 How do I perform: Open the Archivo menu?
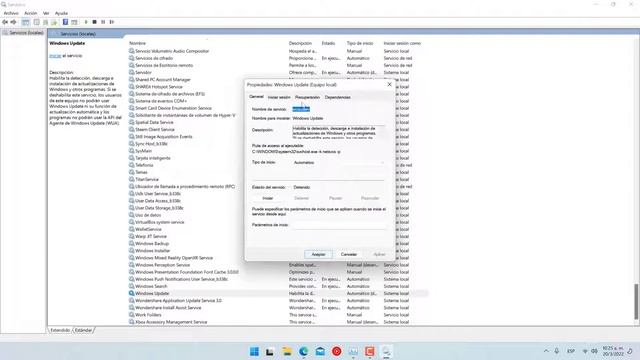11,13
